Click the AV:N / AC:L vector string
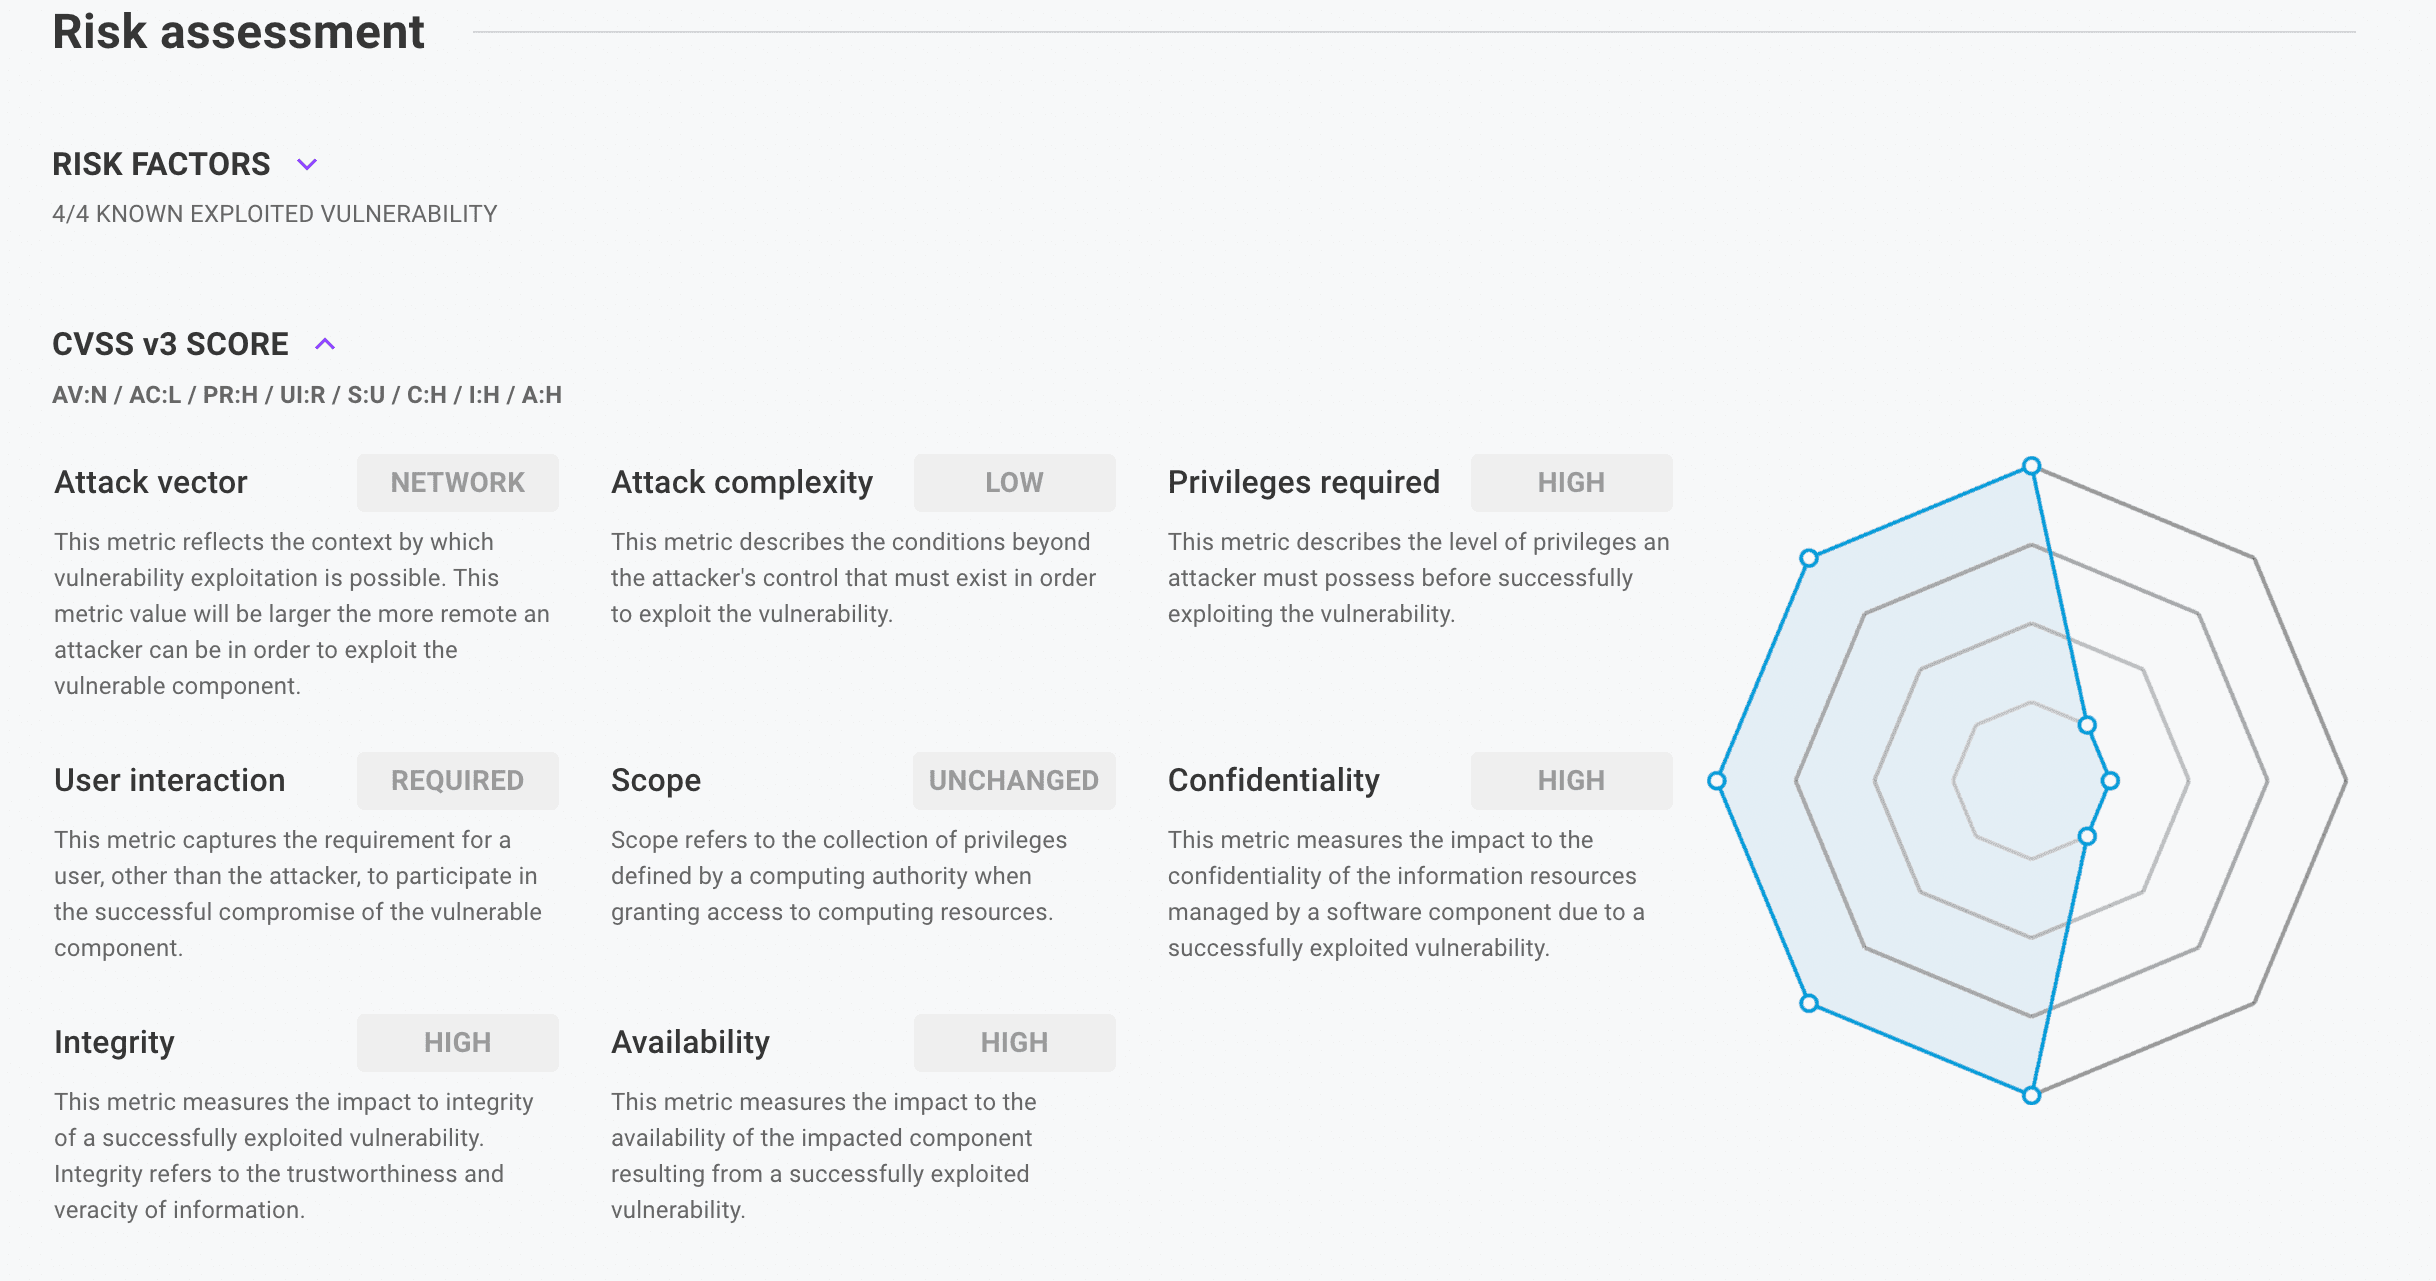Image resolution: width=2436 pixels, height=1281 pixels. pyautogui.click(x=307, y=395)
